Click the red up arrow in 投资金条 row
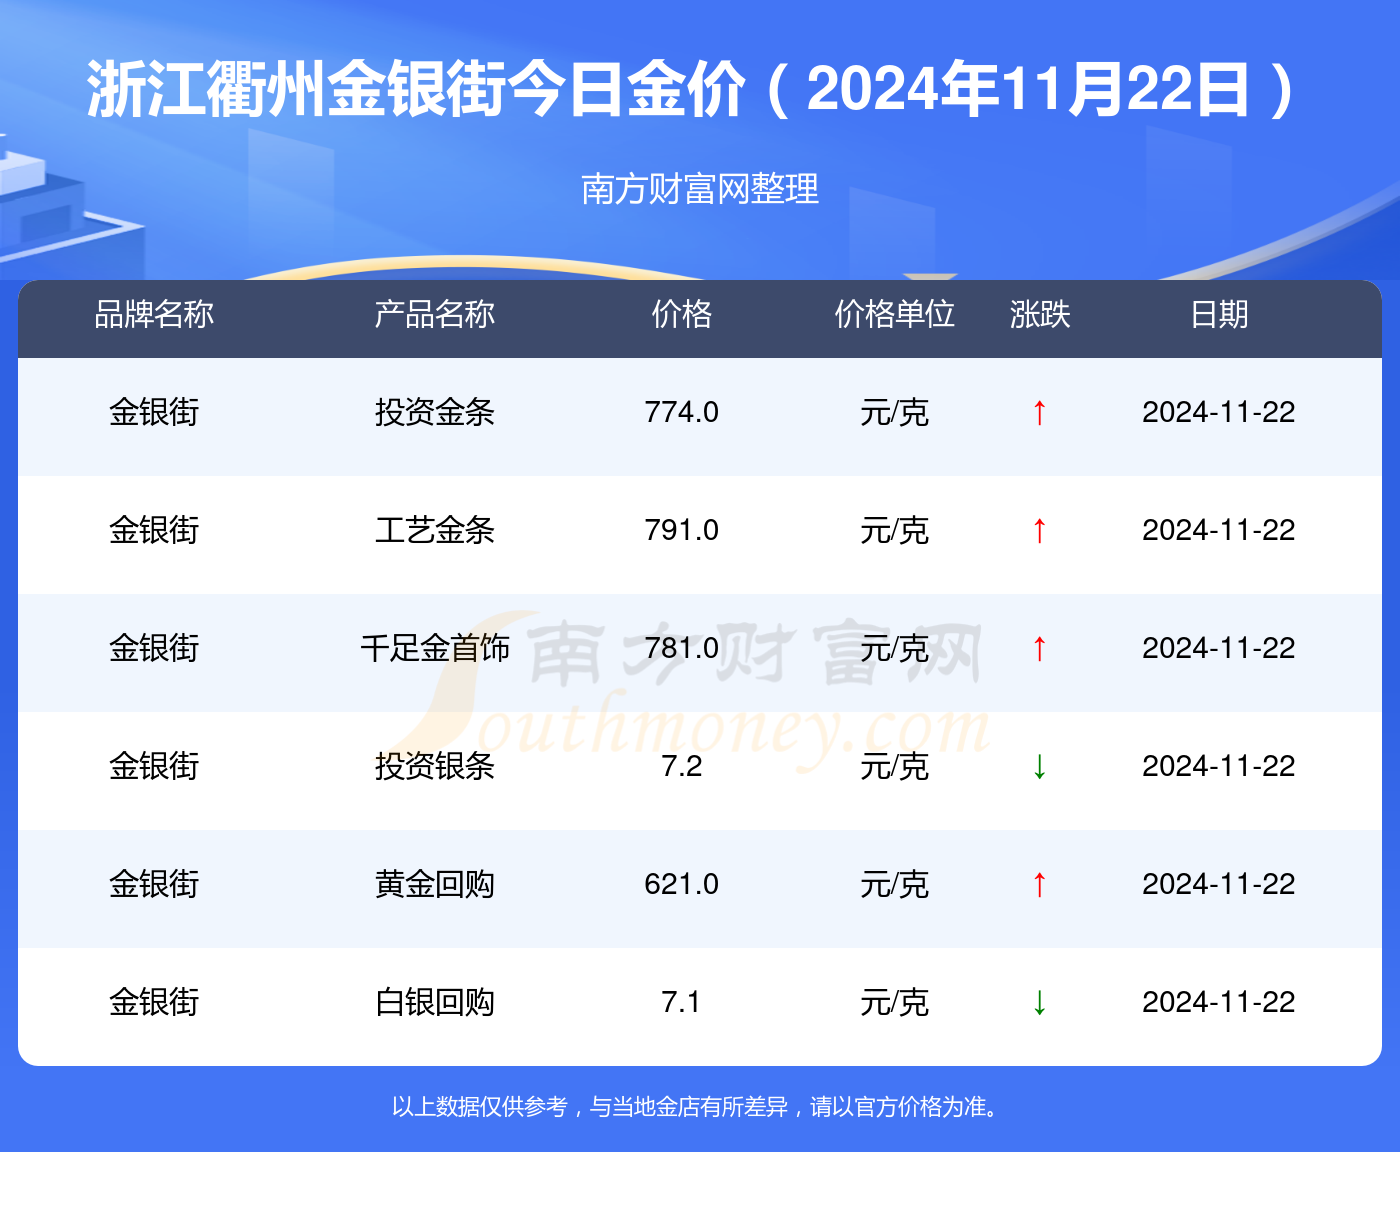 pos(1039,412)
